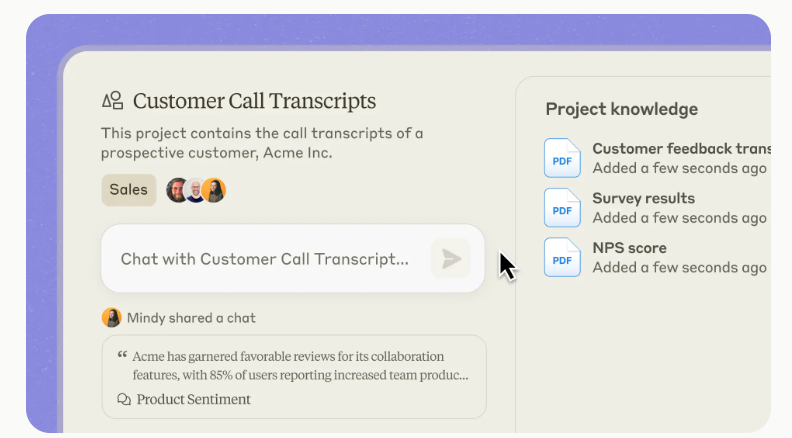Screen dimensions: 792x438
Task: Click the Acme favorable reviews quote text
Action: tap(299, 366)
